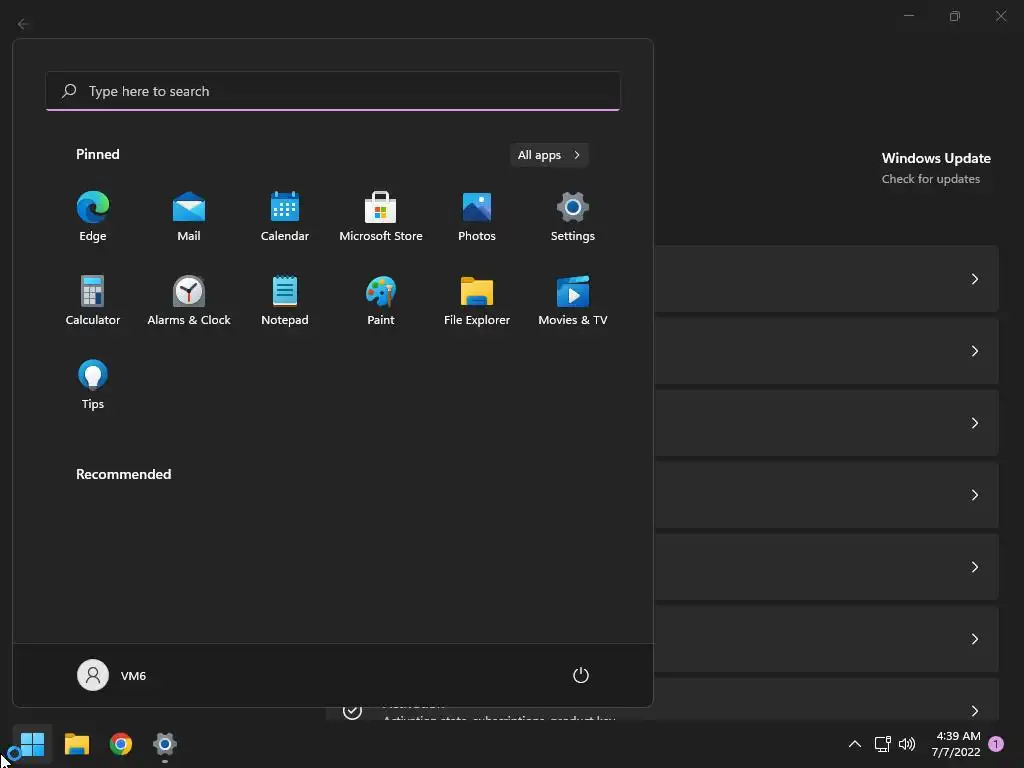Image resolution: width=1024 pixels, height=768 pixels.
Task: Open the Edge browser from pinned apps
Action: click(93, 217)
